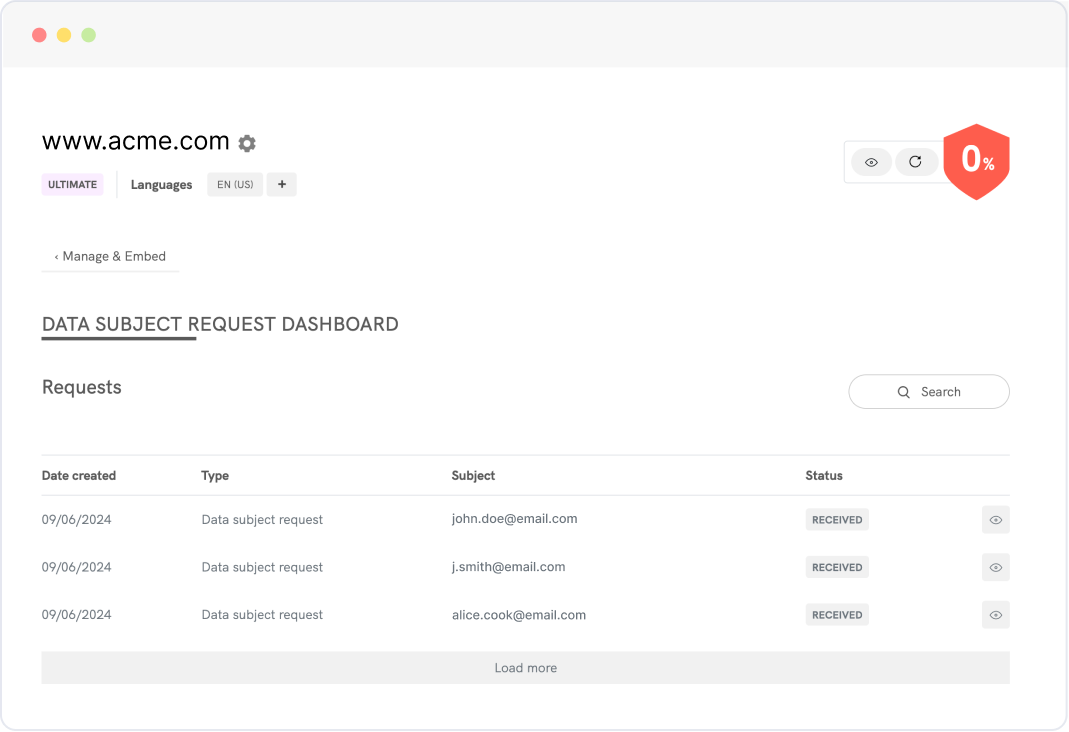1069x732 pixels.
Task: Click RECEIVED status badge for john.doe@email.com
Action: [x=837, y=520]
